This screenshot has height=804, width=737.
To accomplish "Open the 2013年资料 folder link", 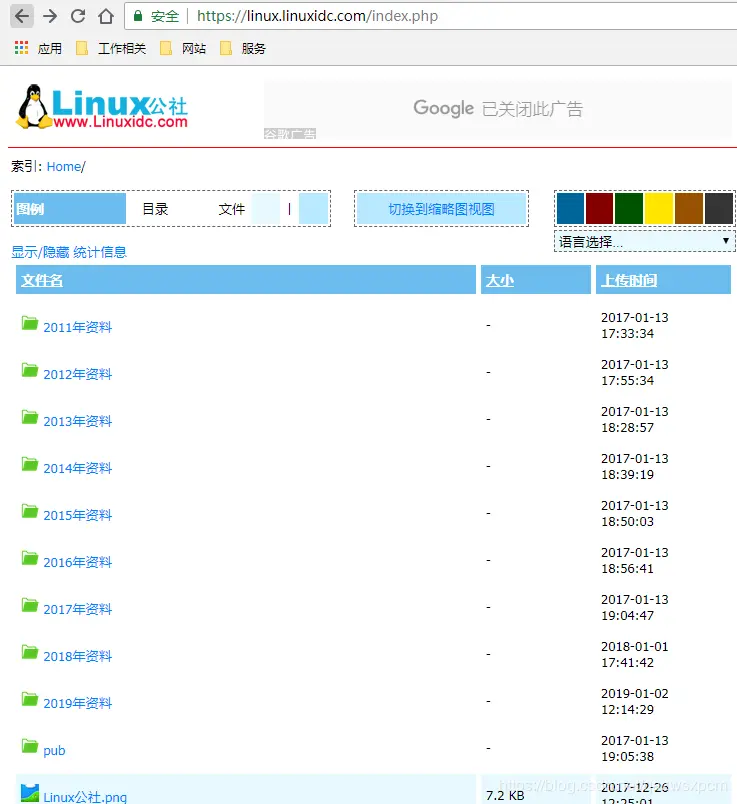I will pos(77,421).
